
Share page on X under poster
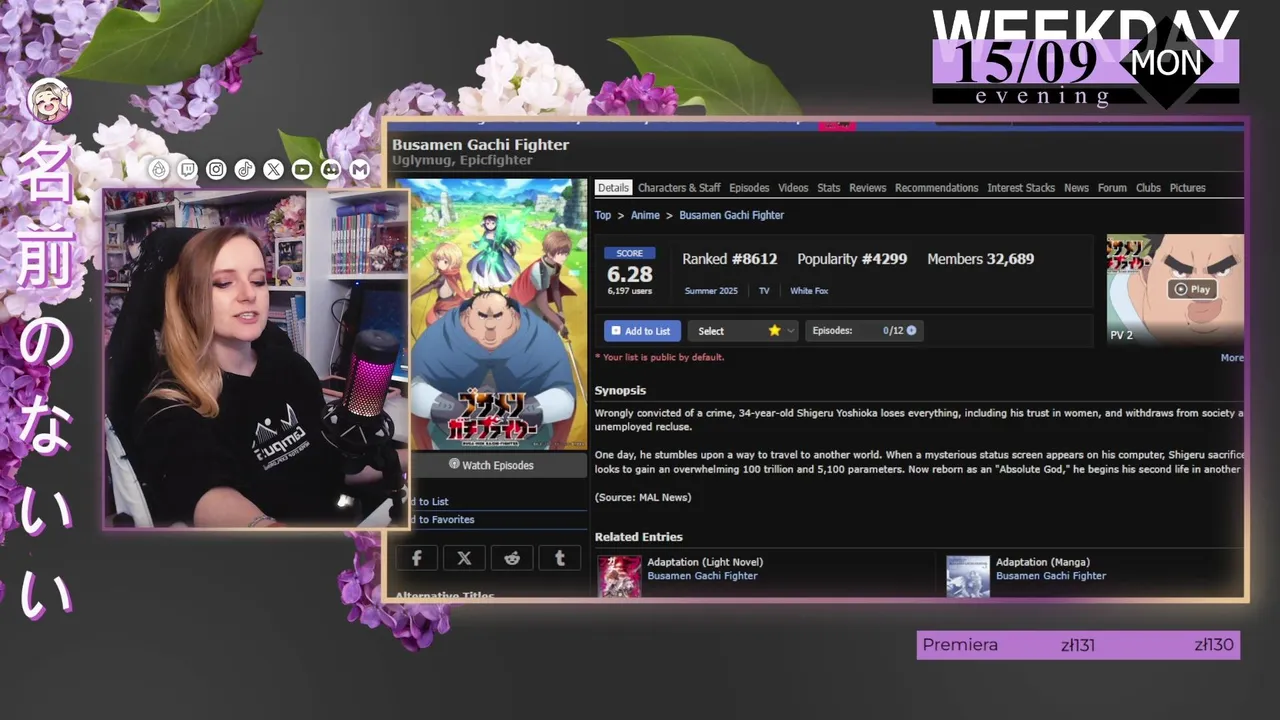[464, 558]
